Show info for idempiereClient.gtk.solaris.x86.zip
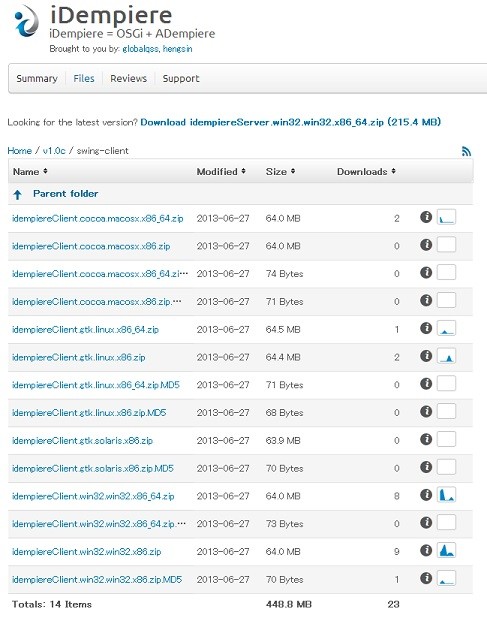Viewport: 487px width, 624px height. (x=426, y=439)
